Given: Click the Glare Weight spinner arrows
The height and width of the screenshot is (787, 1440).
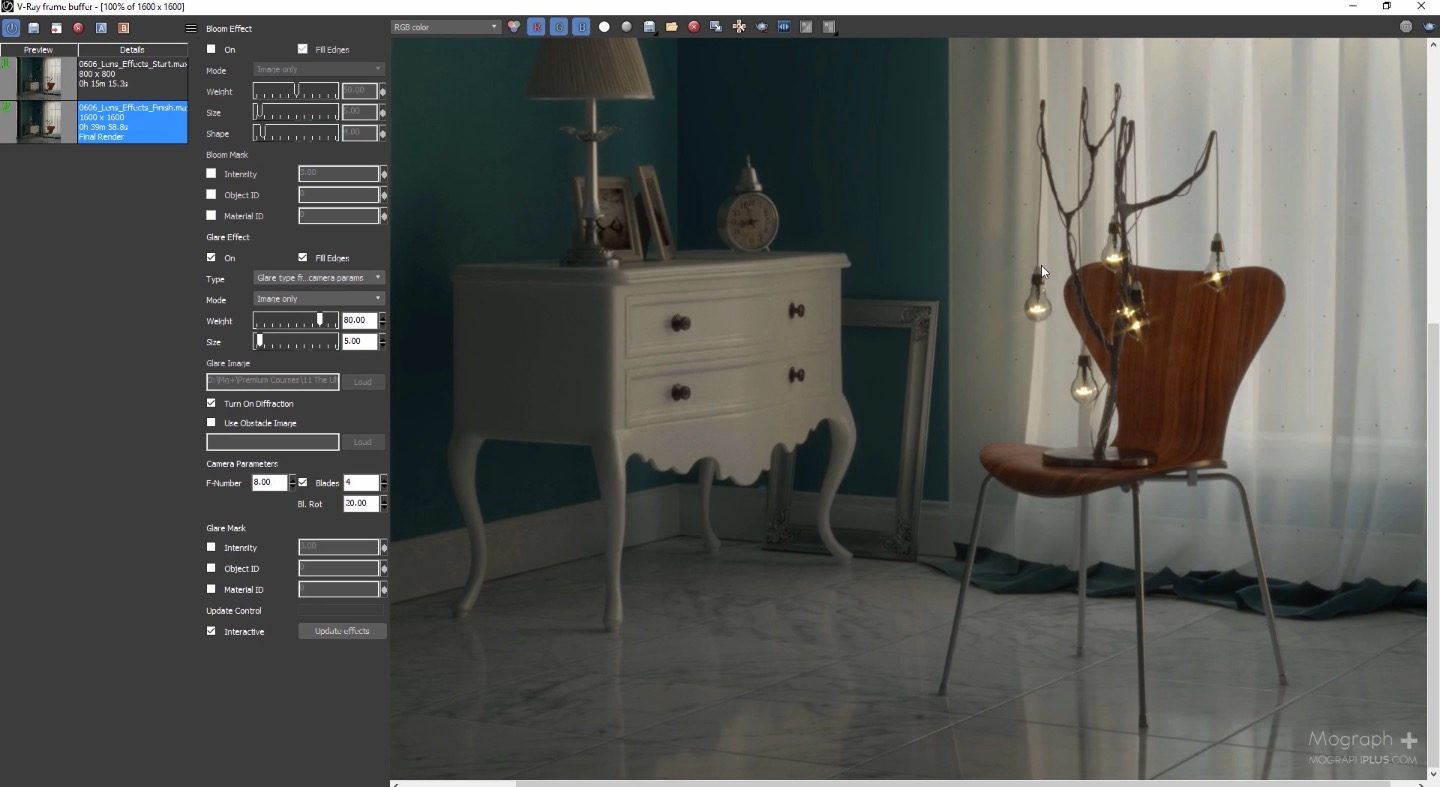Looking at the screenshot, I should pos(383,321).
